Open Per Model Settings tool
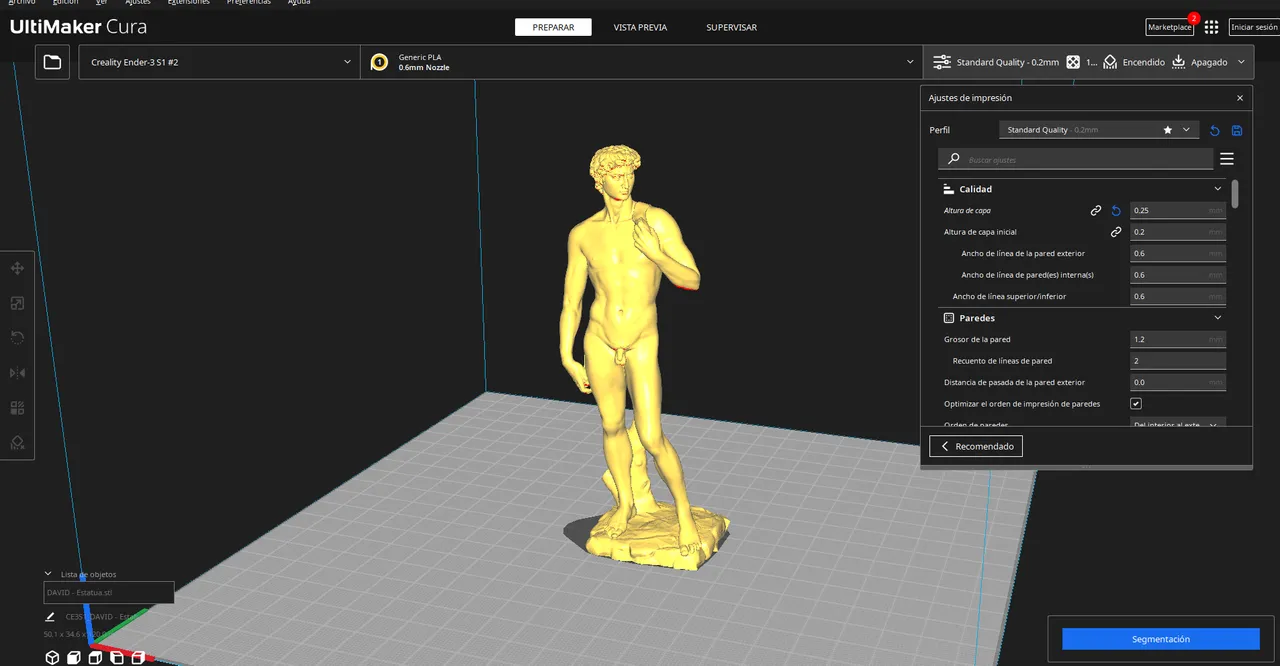1280x666 pixels. pyautogui.click(x=17, y=408)
